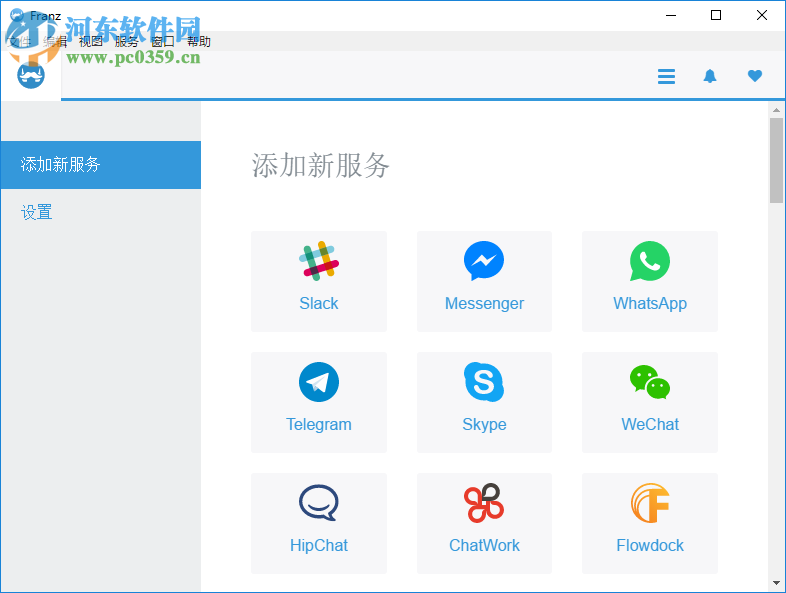Open the 视图 menu
The height and width of the screenshot is (593, 786).
pyautogui.click(x=91, y=42)
